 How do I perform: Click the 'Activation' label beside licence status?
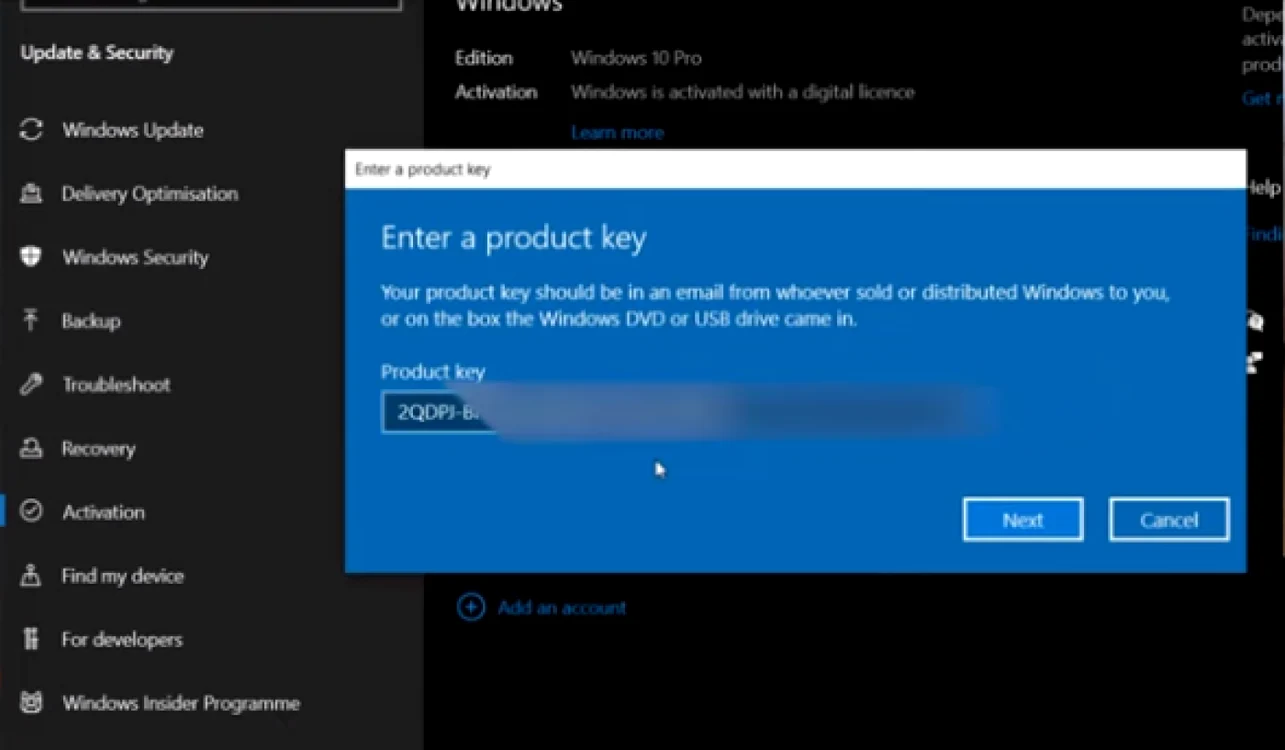(496, 92)
